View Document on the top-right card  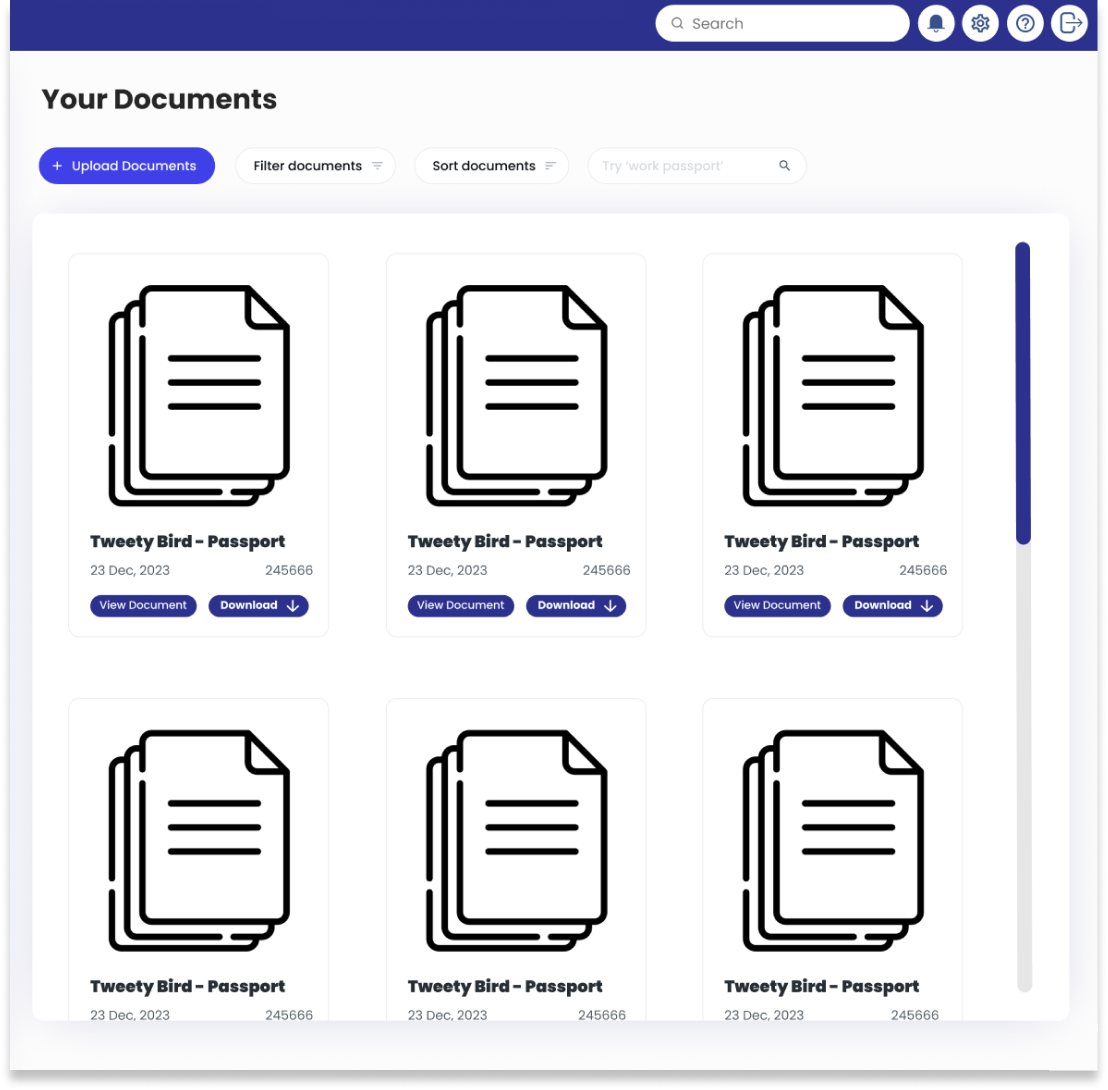(777, 606)
